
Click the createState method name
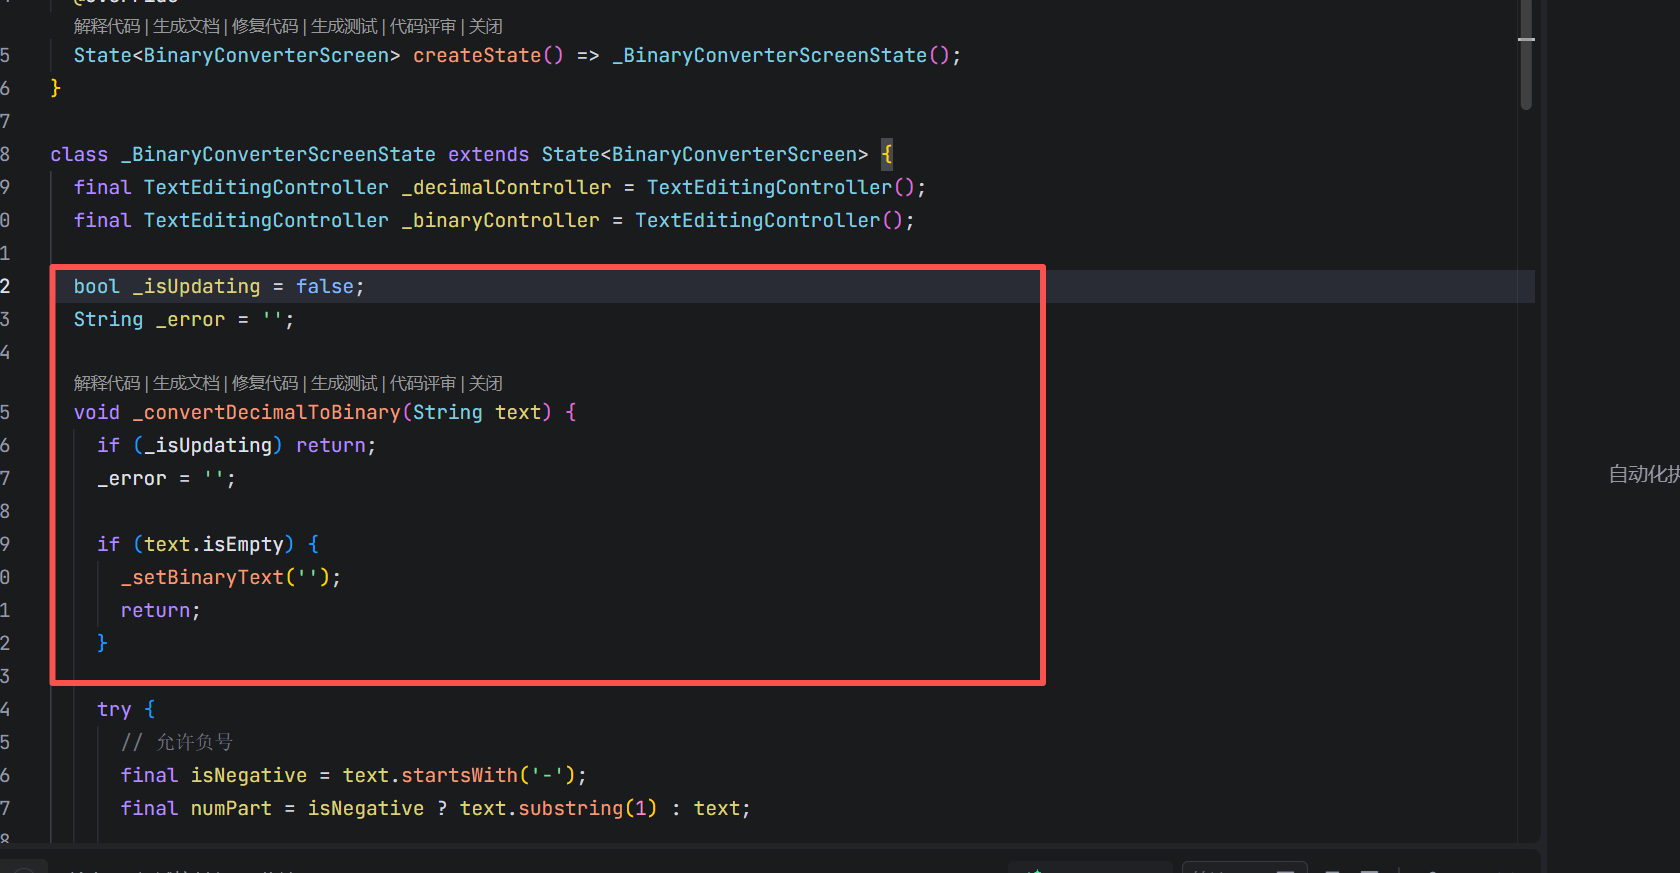tap(477, 55)
